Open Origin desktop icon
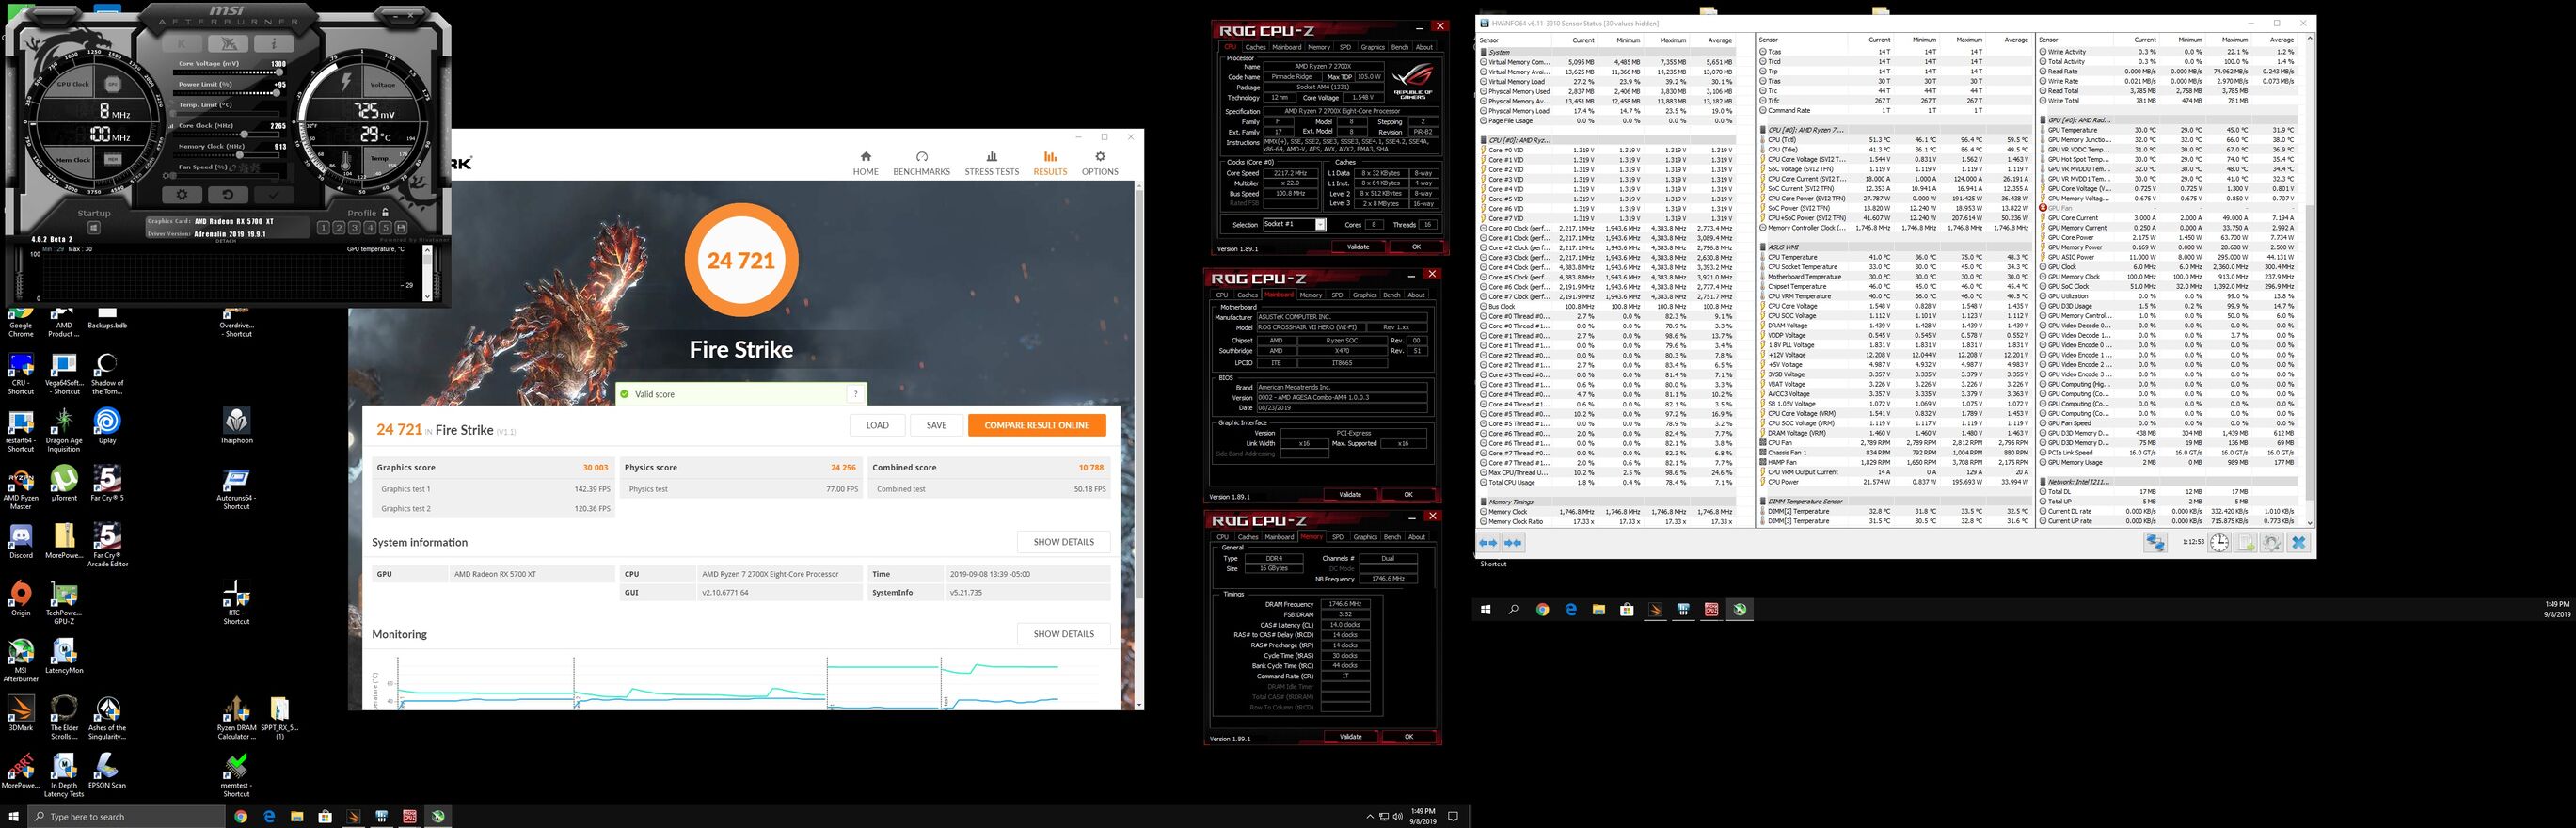Screen dimensions: 2576x828 tap(20, 598)
